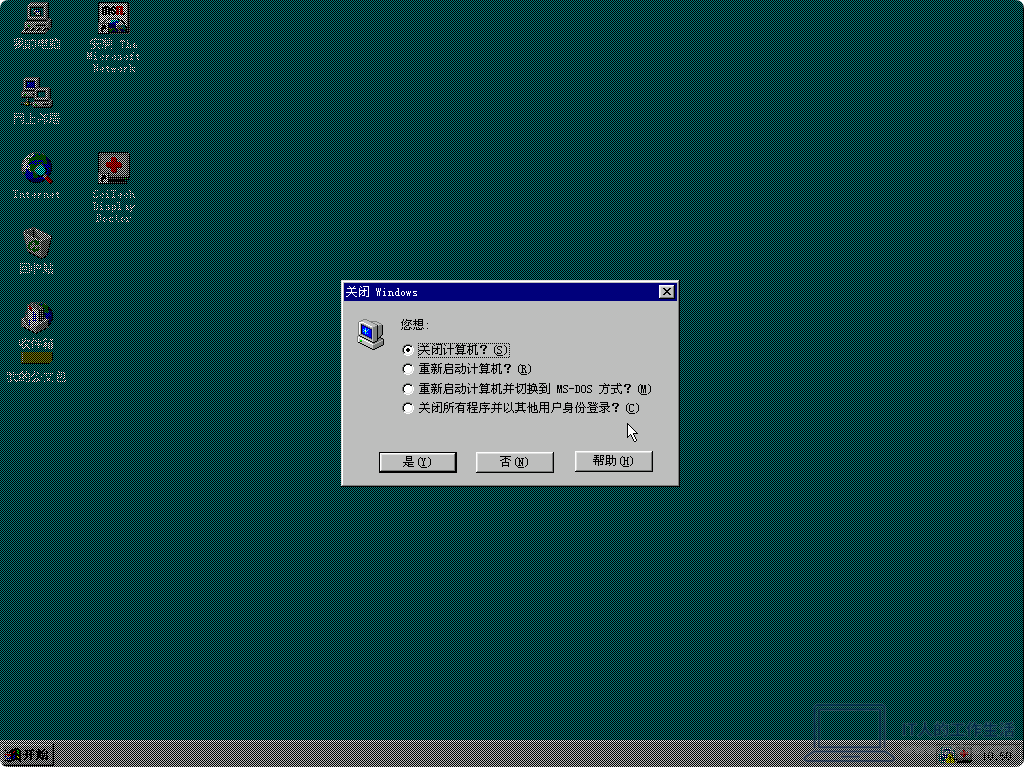Click the Help (帮助) button
Image resolution: width=1024 pixels, height=767 pixels.
(x=613, y=461)
